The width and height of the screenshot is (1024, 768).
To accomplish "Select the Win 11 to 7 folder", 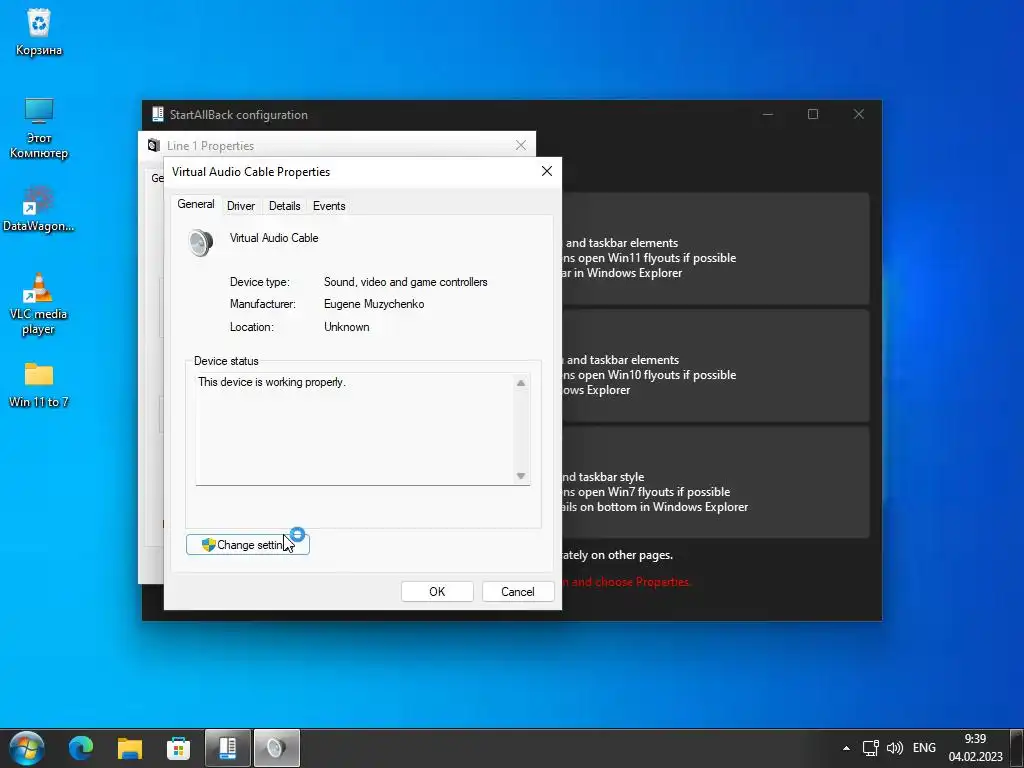I will [39, 385].
